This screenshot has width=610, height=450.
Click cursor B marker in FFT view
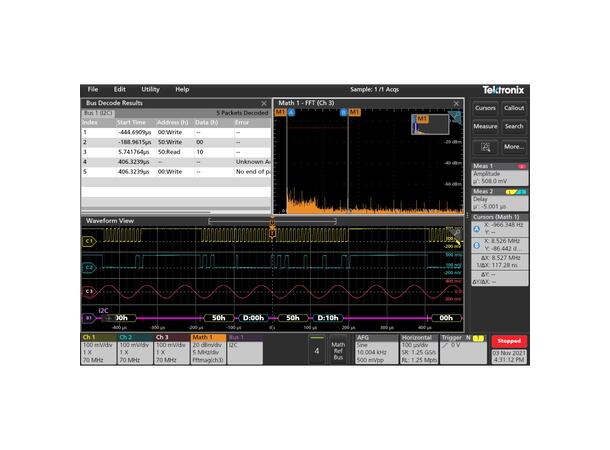pos(343,112)
